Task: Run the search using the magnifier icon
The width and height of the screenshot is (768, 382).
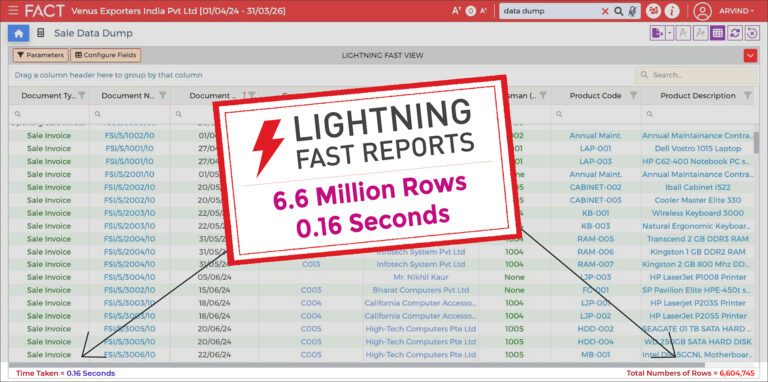Action: pos(619,11)
